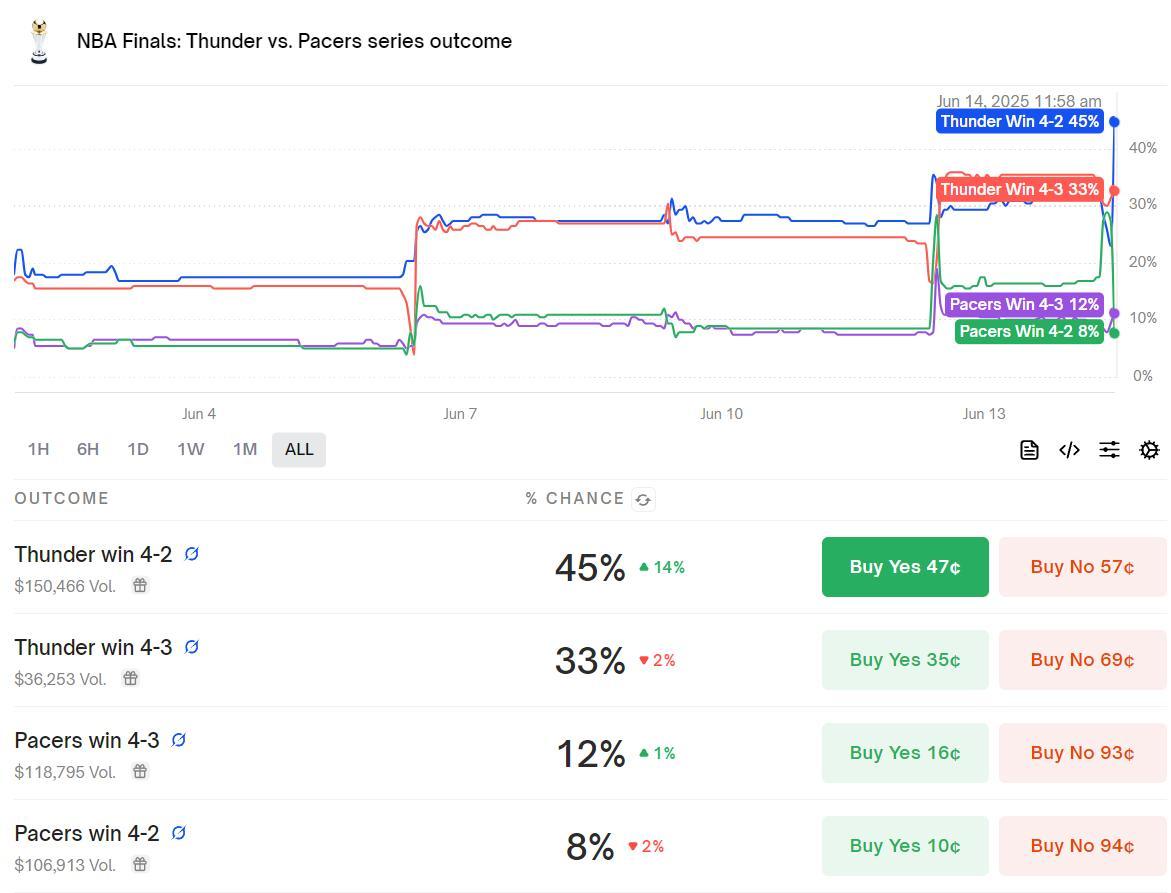Image resolution: width=1171 pixels, height=893 pixels.
Task: Buy Yes 47¢ for Thunder win 4-2
Action: (905, 567)
